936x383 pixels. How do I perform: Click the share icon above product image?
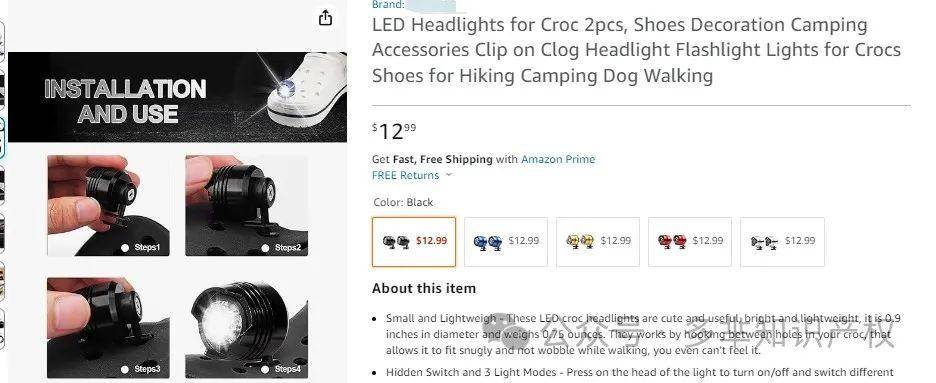325,18
